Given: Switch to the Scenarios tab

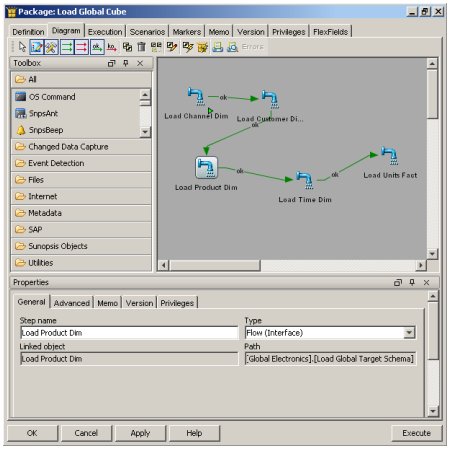Looking at the screenshot, I should point(147,32).
